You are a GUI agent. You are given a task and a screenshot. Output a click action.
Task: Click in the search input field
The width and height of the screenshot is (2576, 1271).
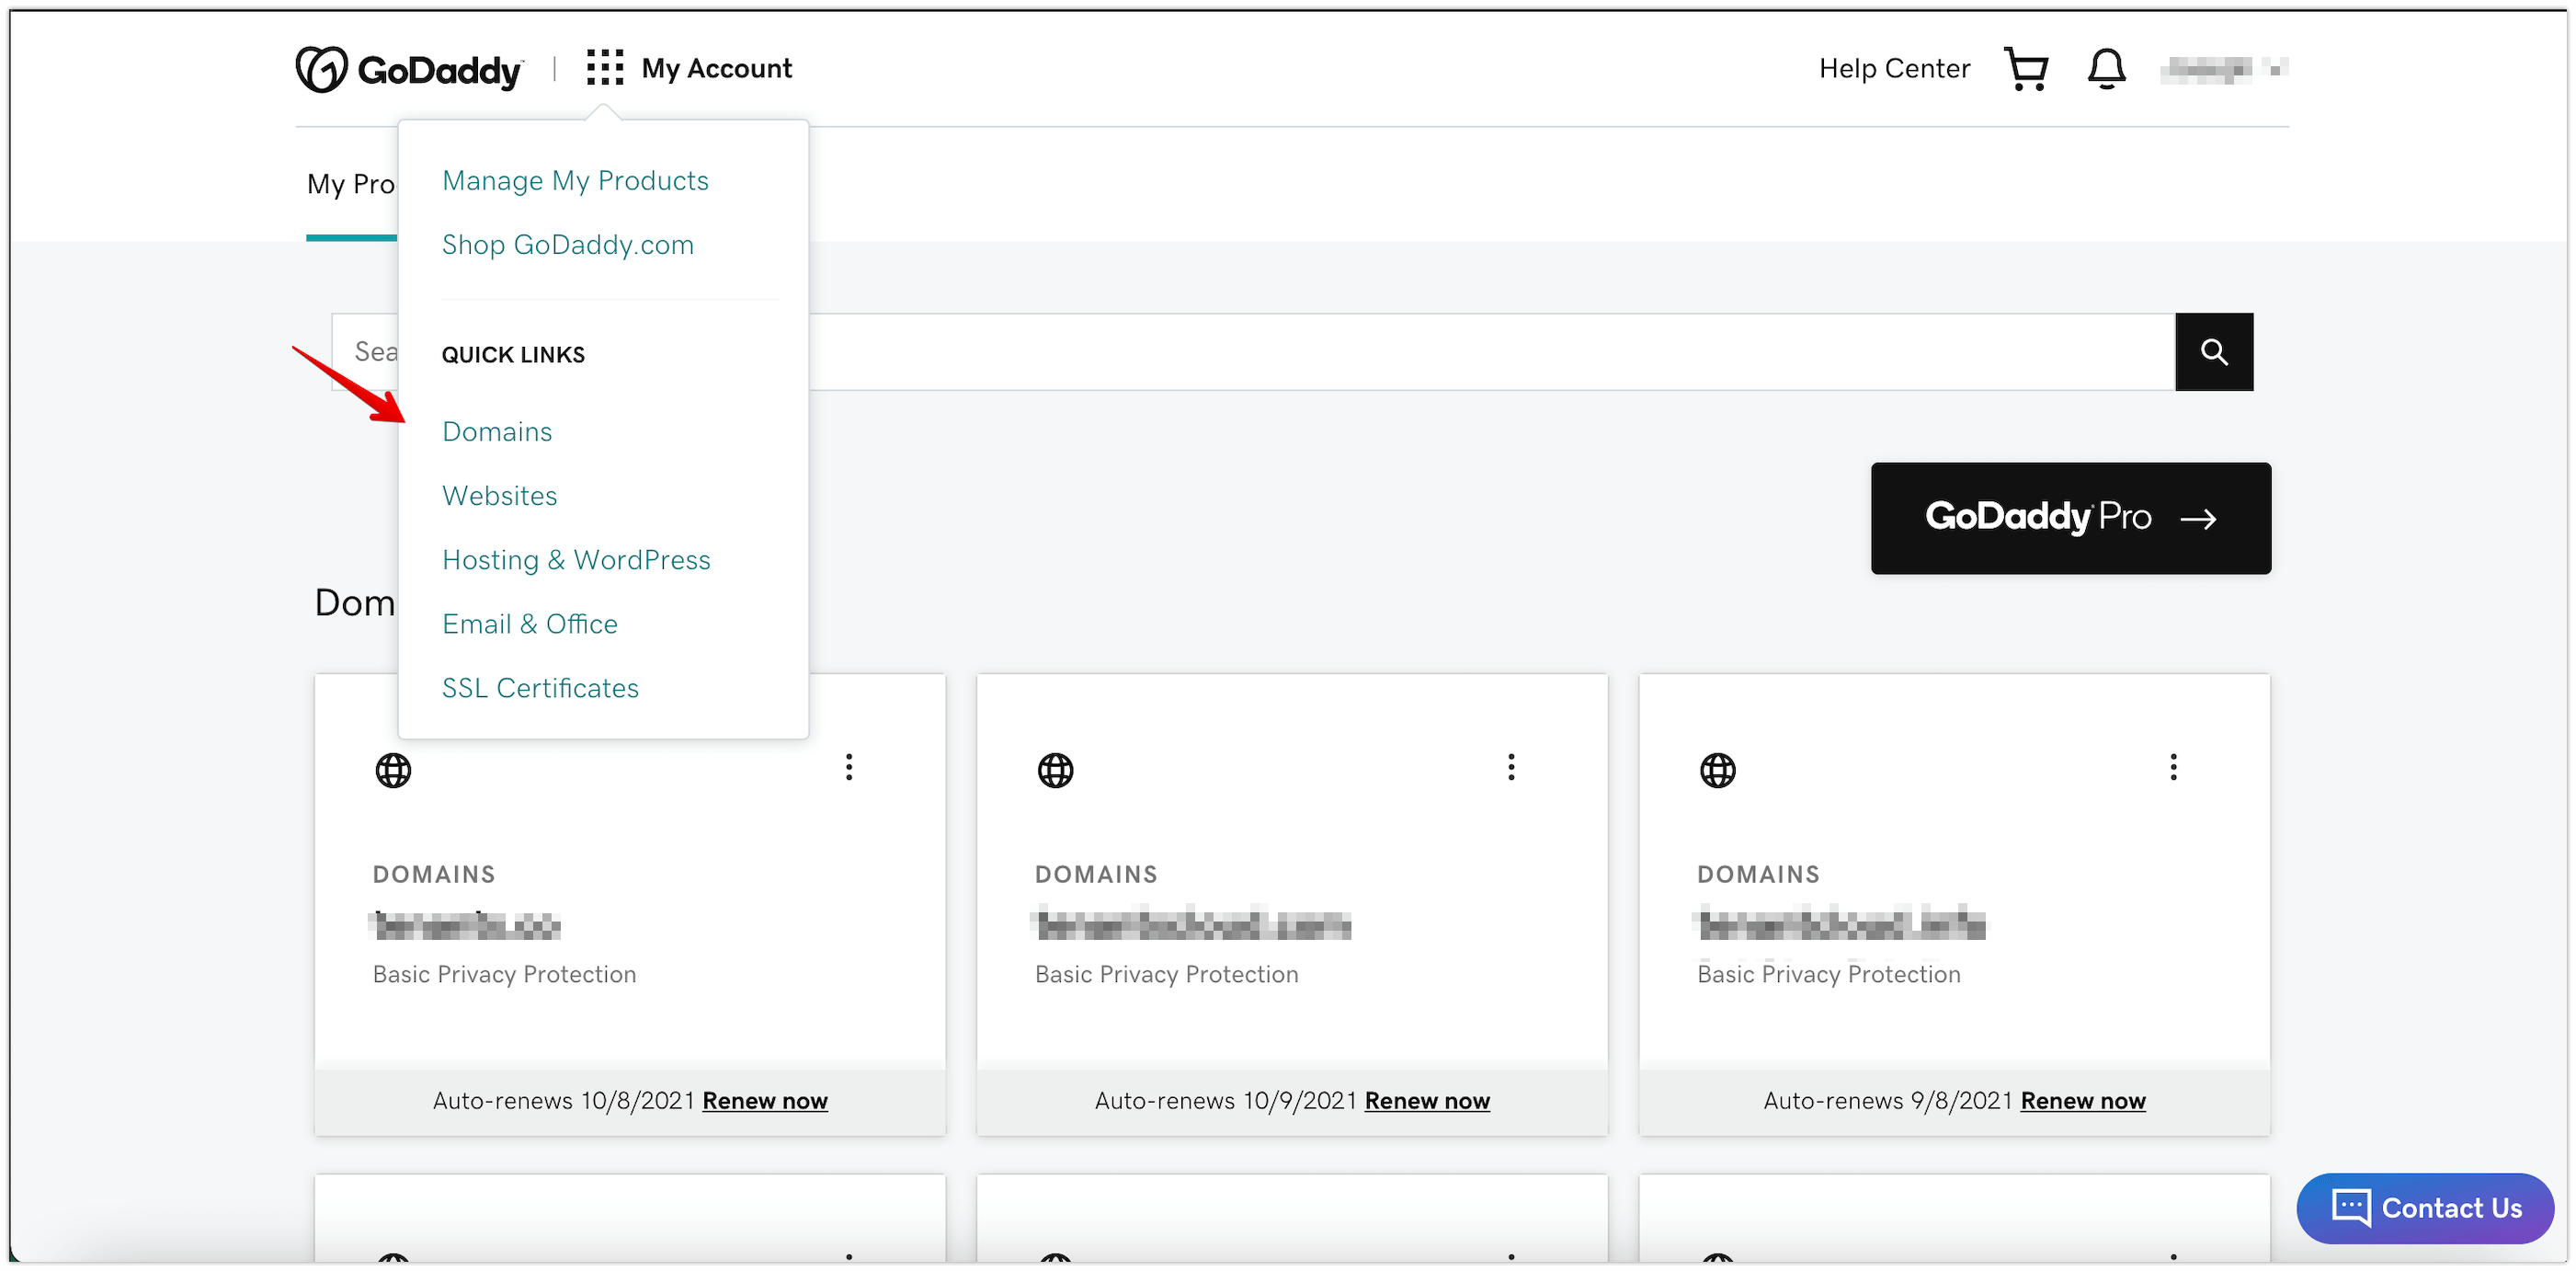click(x=1253, y=352)
